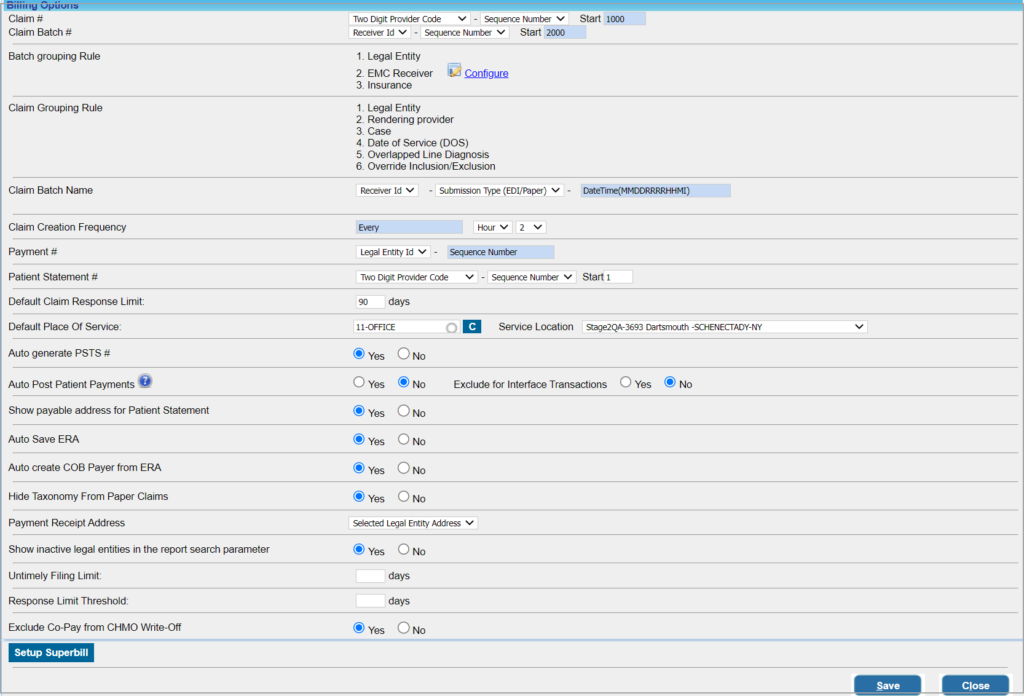1024x696 pixels.
Task: Open Claim Batch Name Receiver Id dropdown
Action: pyautogui.click(x=387, y=191)
